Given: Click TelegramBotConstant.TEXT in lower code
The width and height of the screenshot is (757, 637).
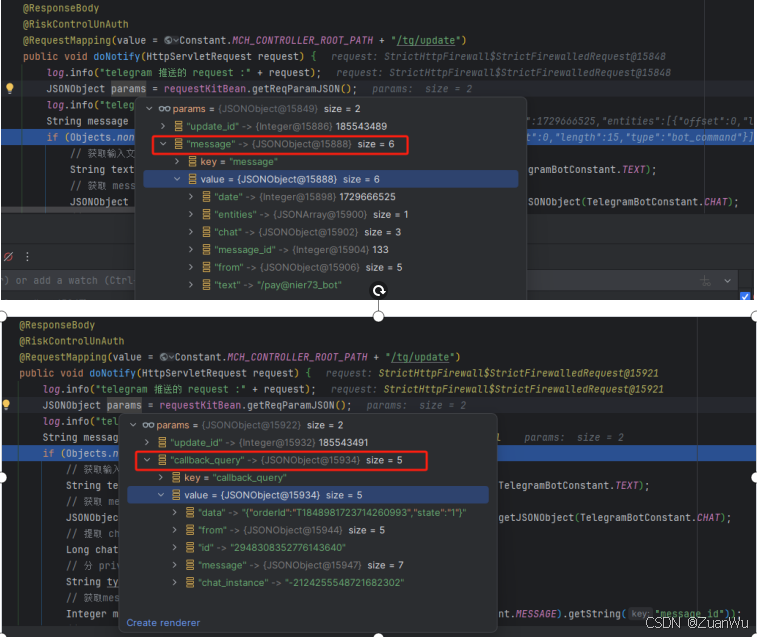Looking at the screenshot, I should click(x=571, y=485).
